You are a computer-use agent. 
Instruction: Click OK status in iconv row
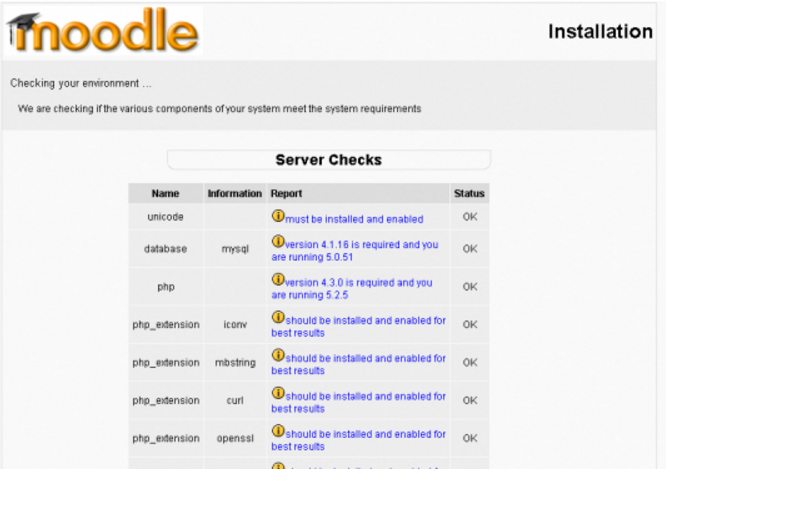pyautogui.click(x=470, y=324)
